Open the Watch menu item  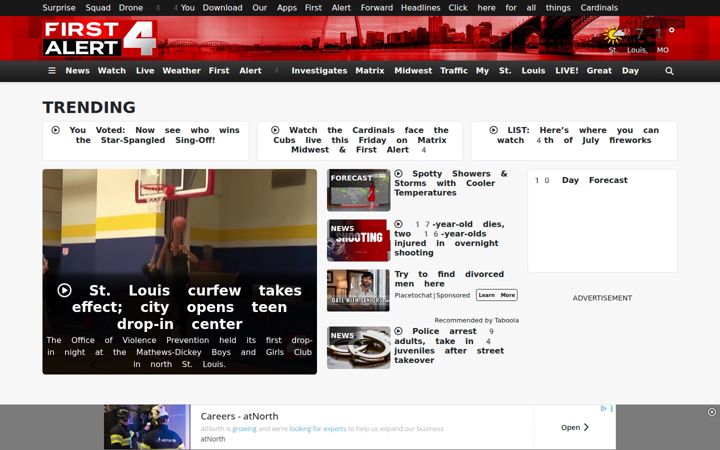(x=112, y=71)
